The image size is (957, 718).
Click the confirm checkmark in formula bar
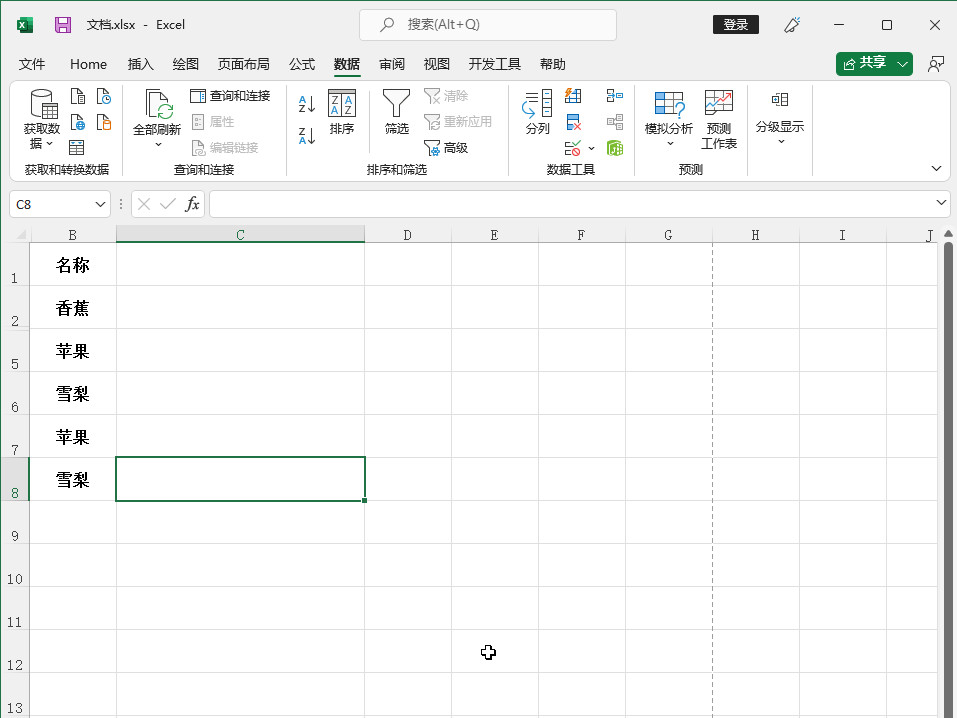[x=168, y=204]
